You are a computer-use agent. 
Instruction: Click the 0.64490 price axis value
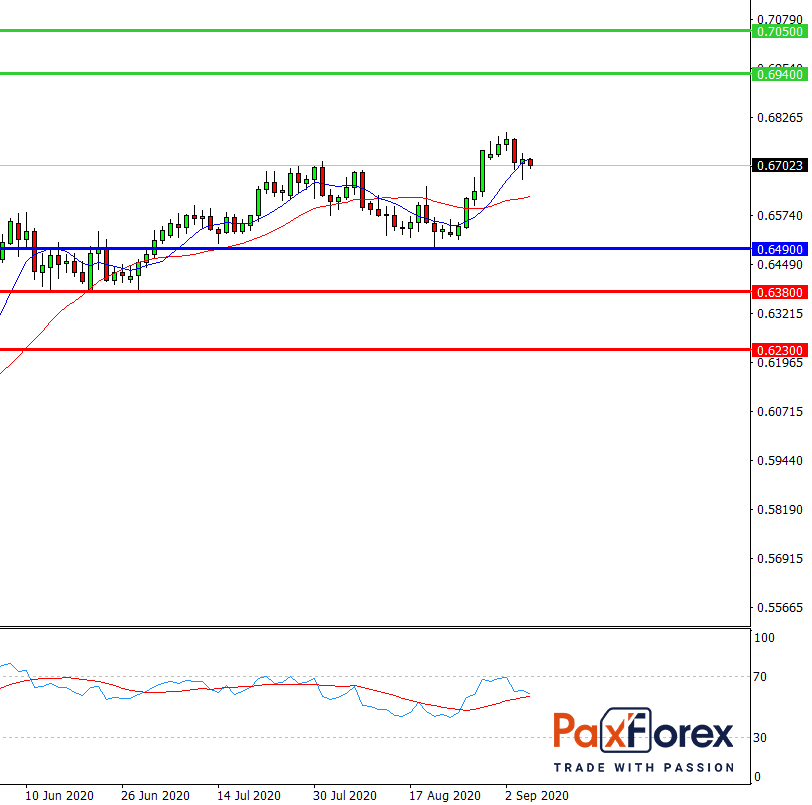tap(780, 265)
